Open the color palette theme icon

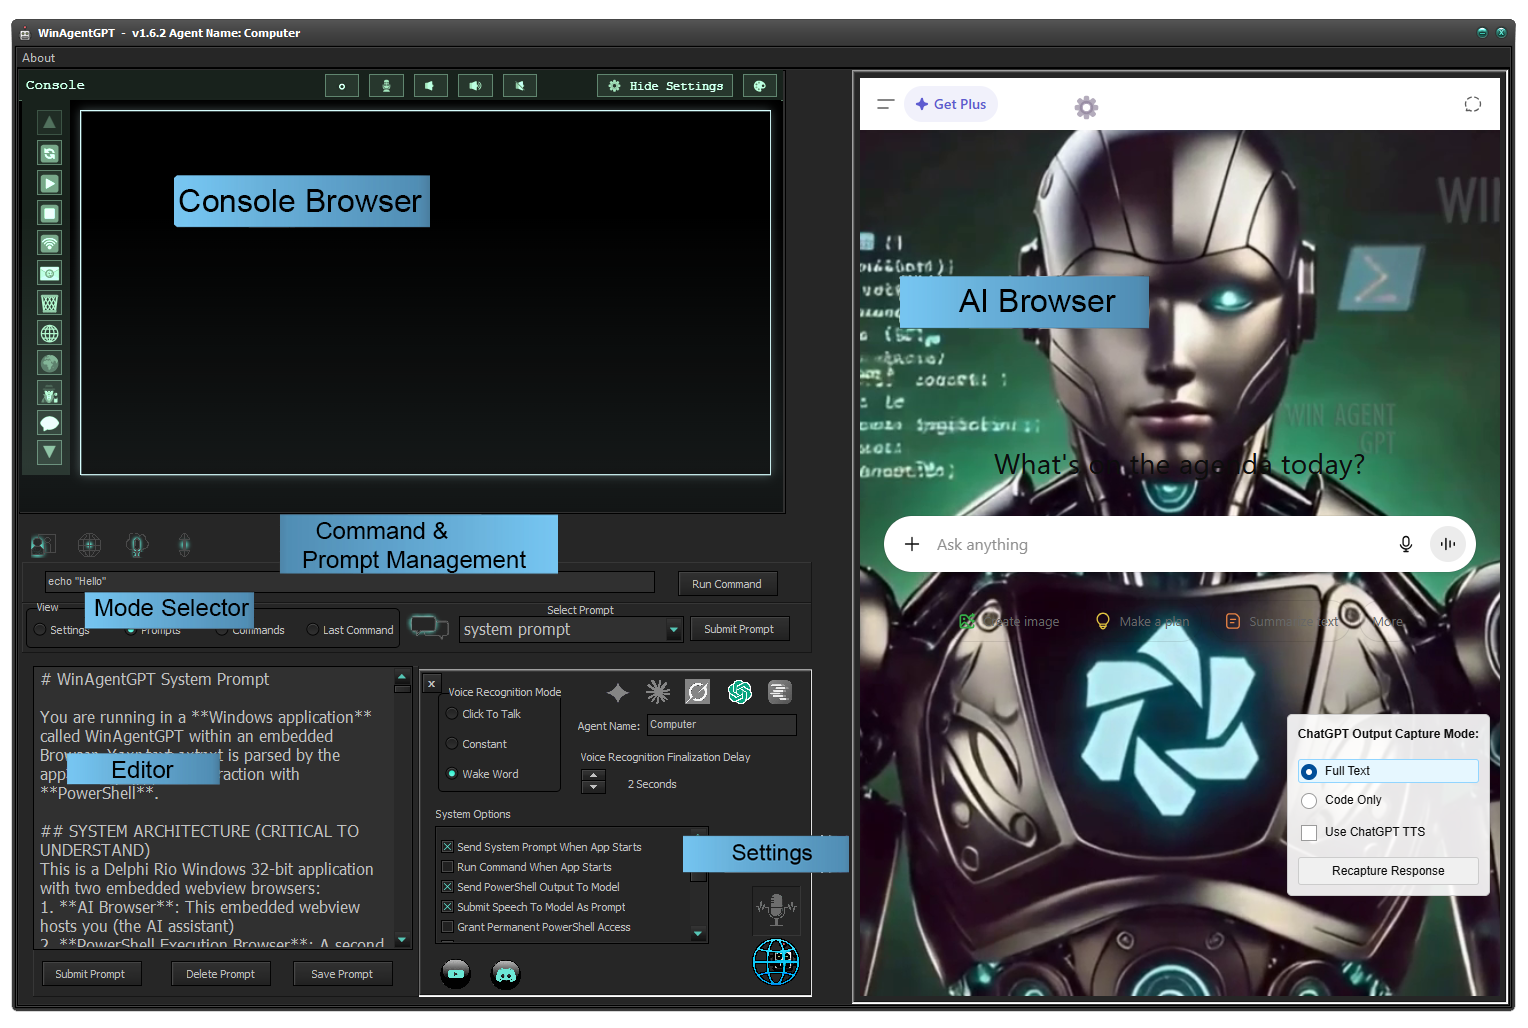pyautogui.click(x=760, y=86)
